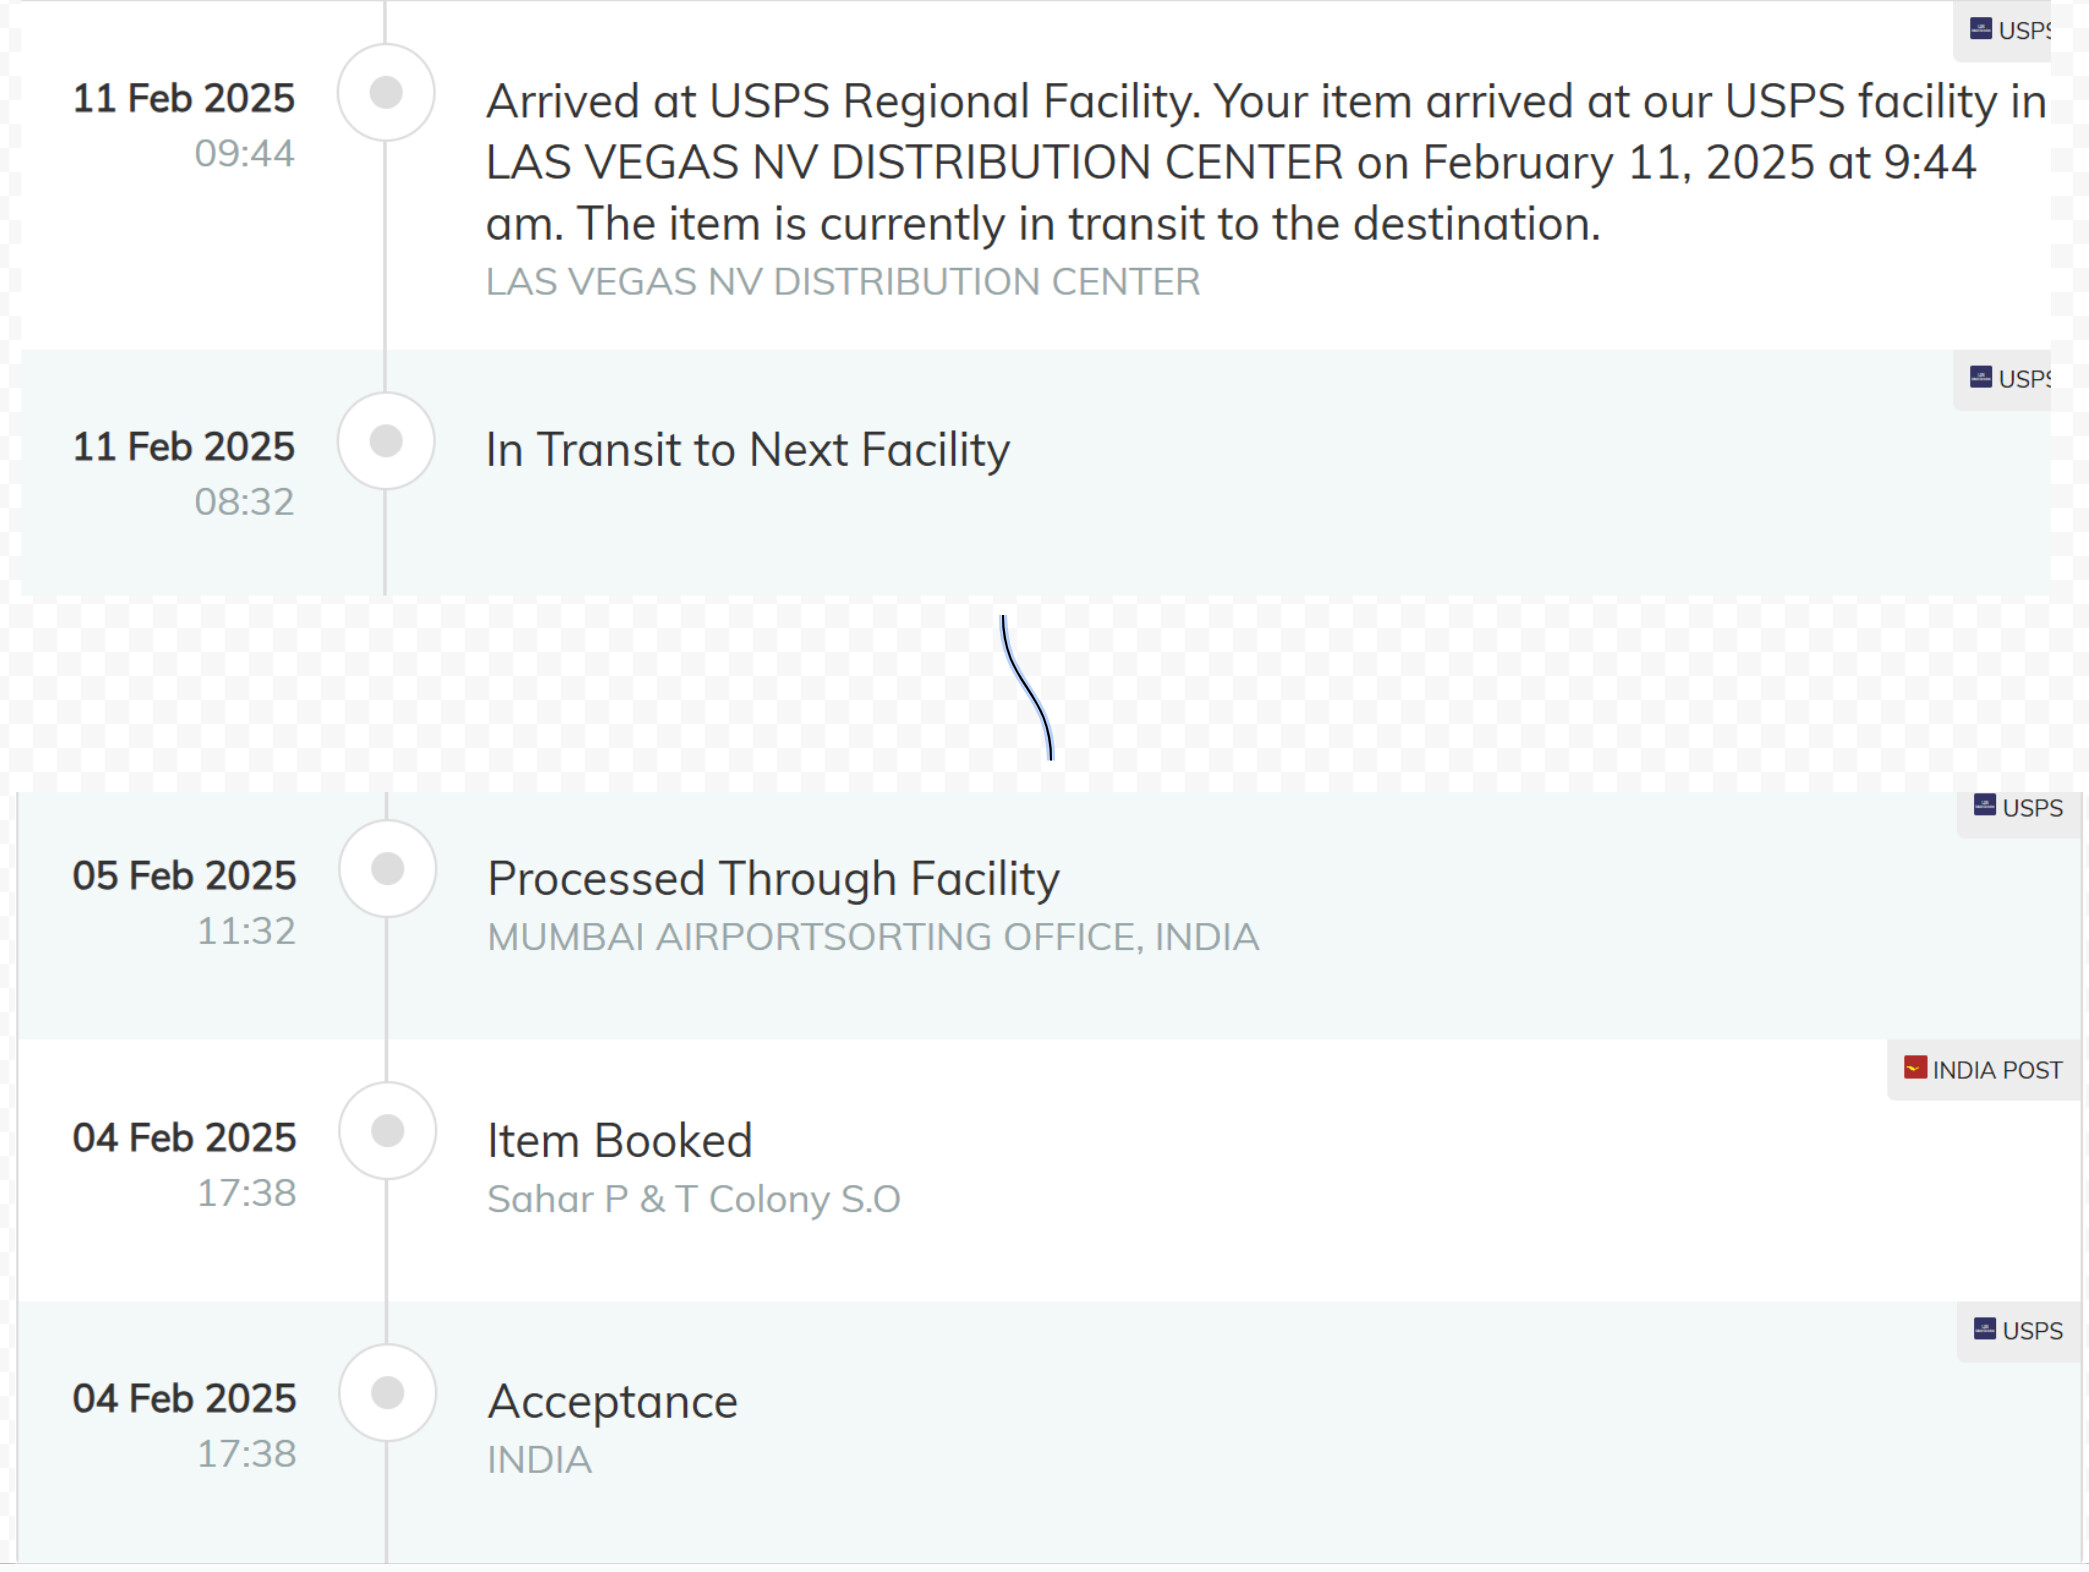Click the India Post logo icon
The height and width of the screenshot is (1572, 2089).
click(1915, 1068)
